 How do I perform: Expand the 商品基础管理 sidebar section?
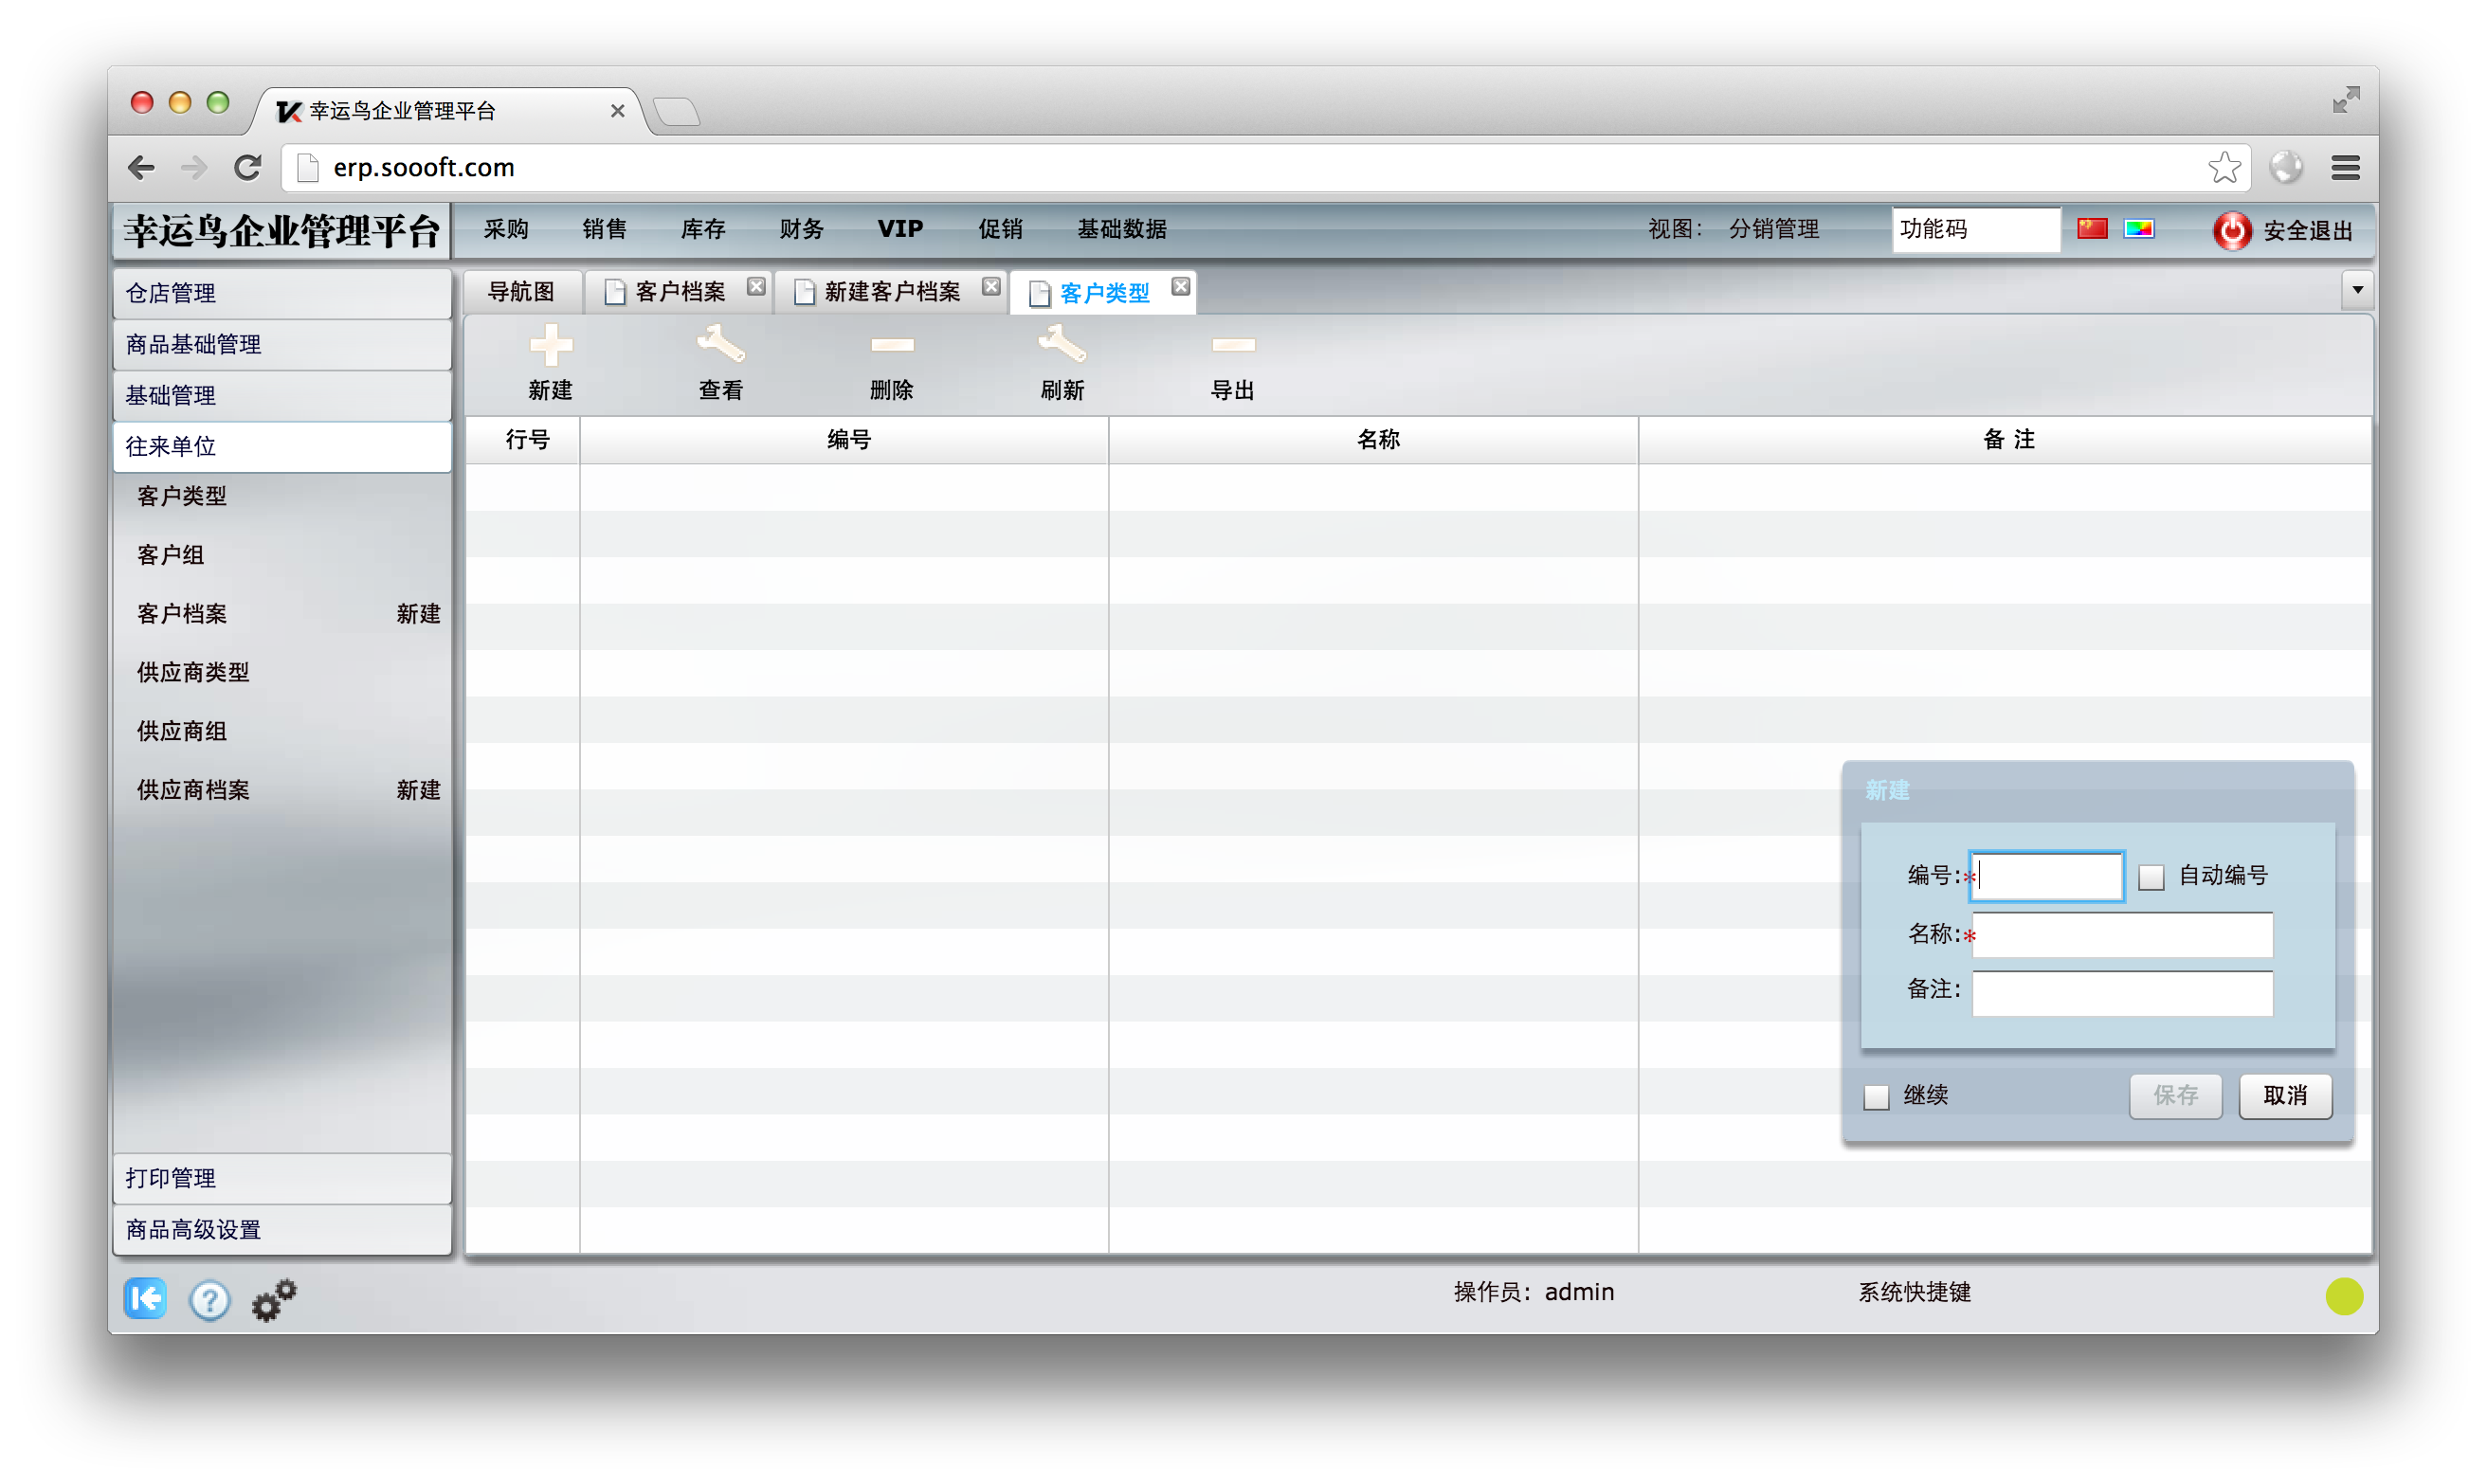tap(283, 344)
